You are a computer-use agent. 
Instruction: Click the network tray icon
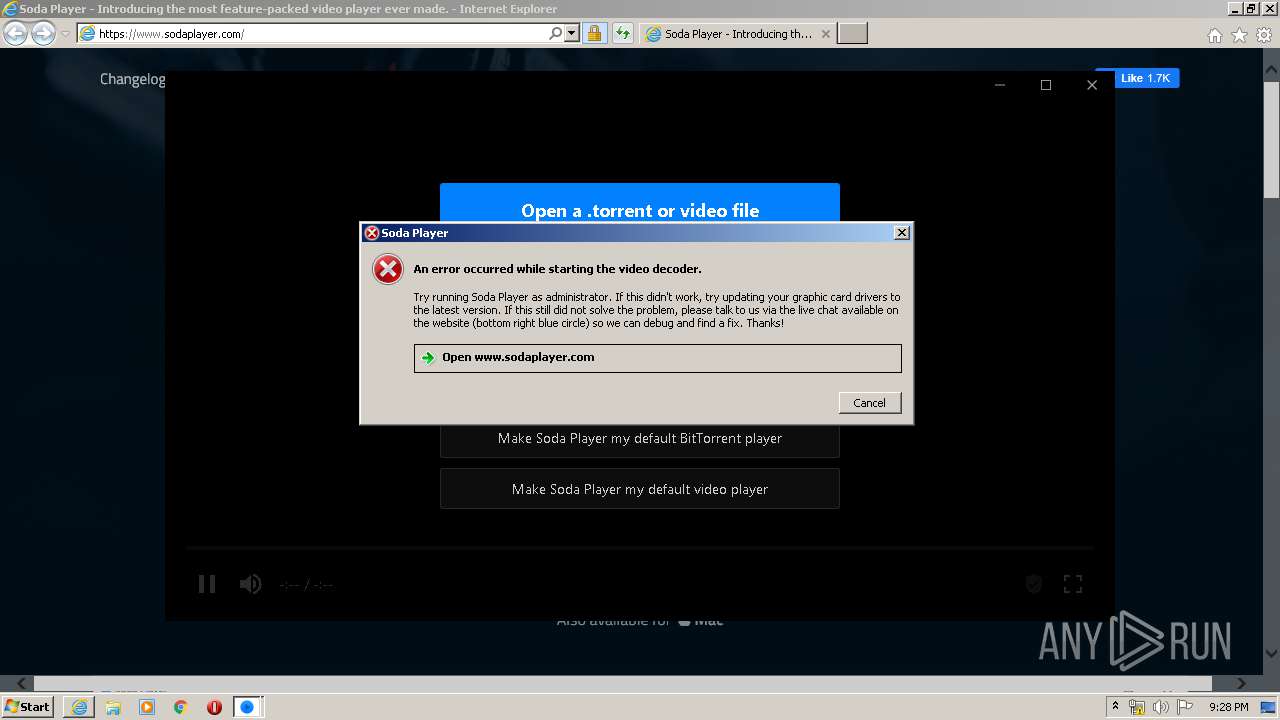[1137, 707]
